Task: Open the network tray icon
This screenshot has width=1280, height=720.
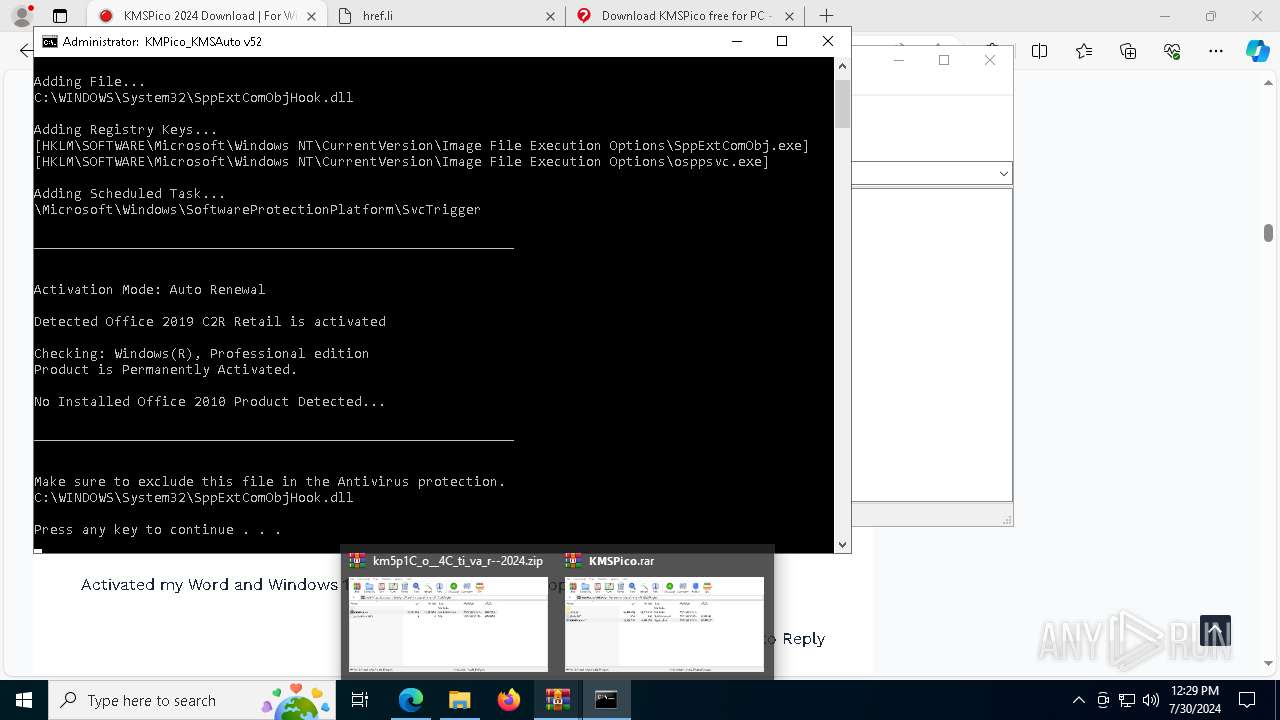Action: (x=1127, y=700)
